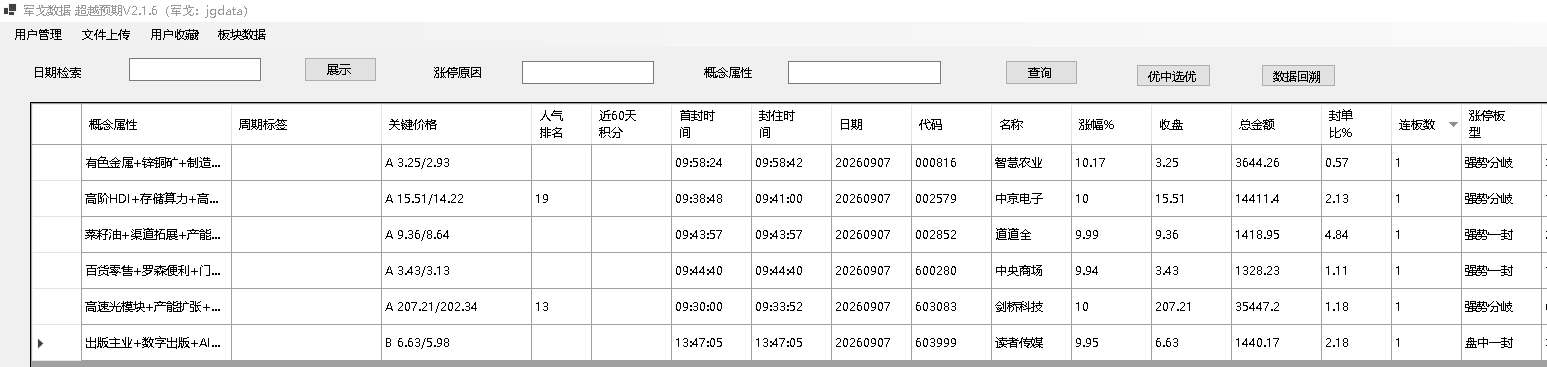1547x367 pixels.
Task: Sort by the 收盘 column header
Action: coord(1191,125)
